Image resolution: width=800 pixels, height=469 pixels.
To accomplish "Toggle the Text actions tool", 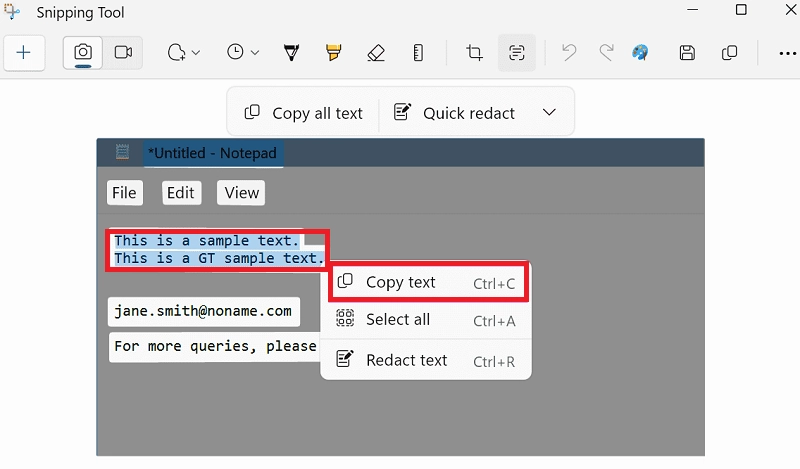I will click(x=517, y=53).
